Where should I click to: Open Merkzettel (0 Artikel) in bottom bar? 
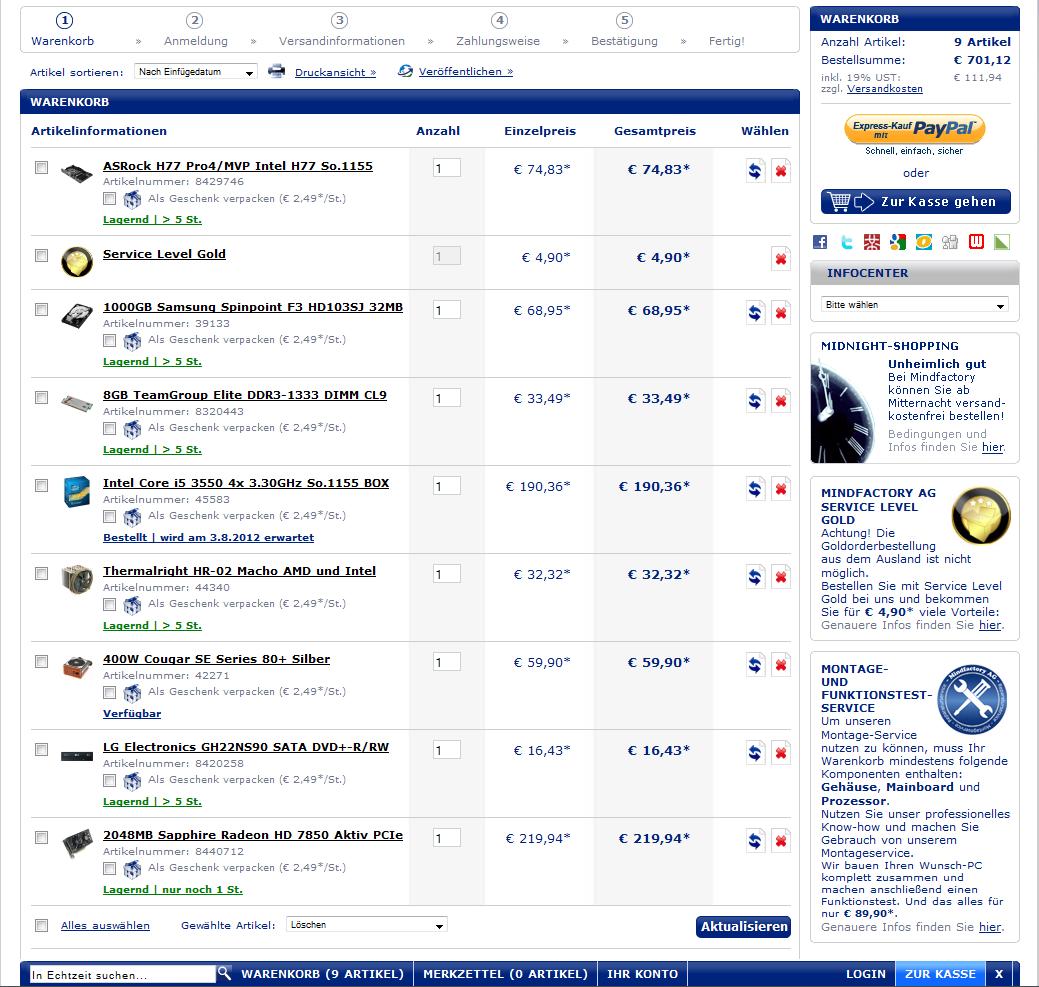point(505,974)
